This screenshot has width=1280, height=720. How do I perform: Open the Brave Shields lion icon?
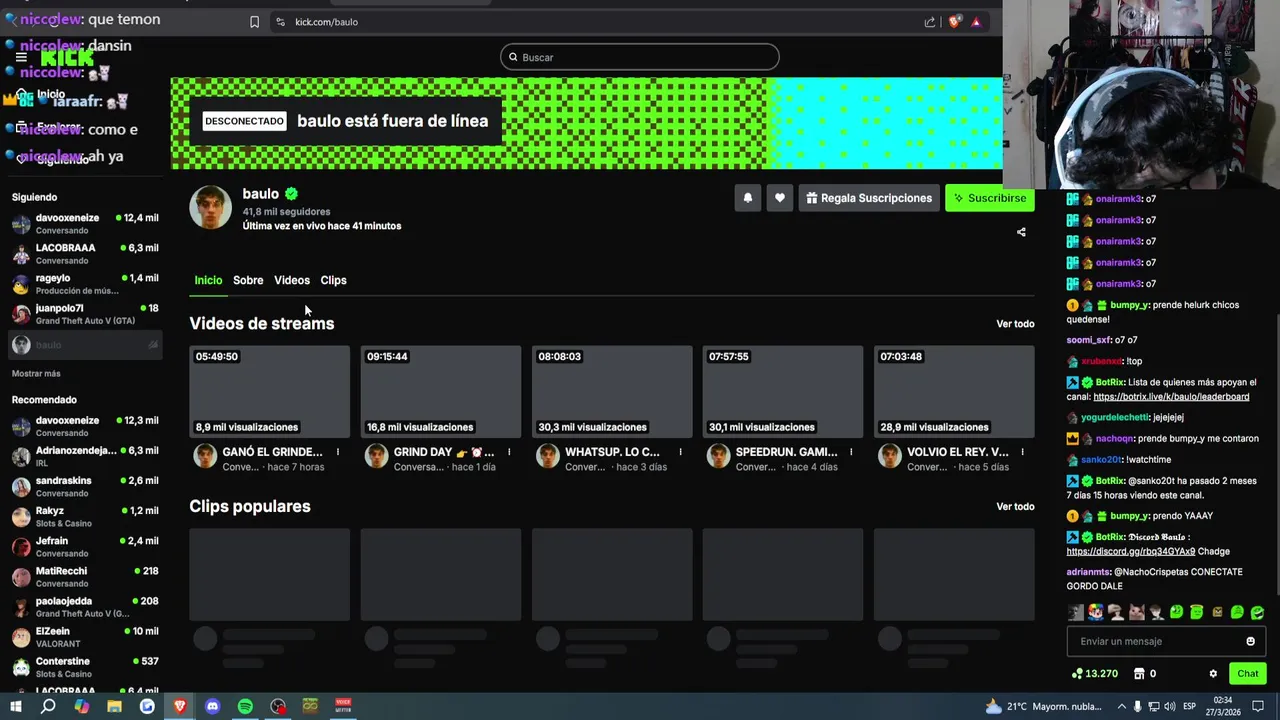[x=953, y=22]
